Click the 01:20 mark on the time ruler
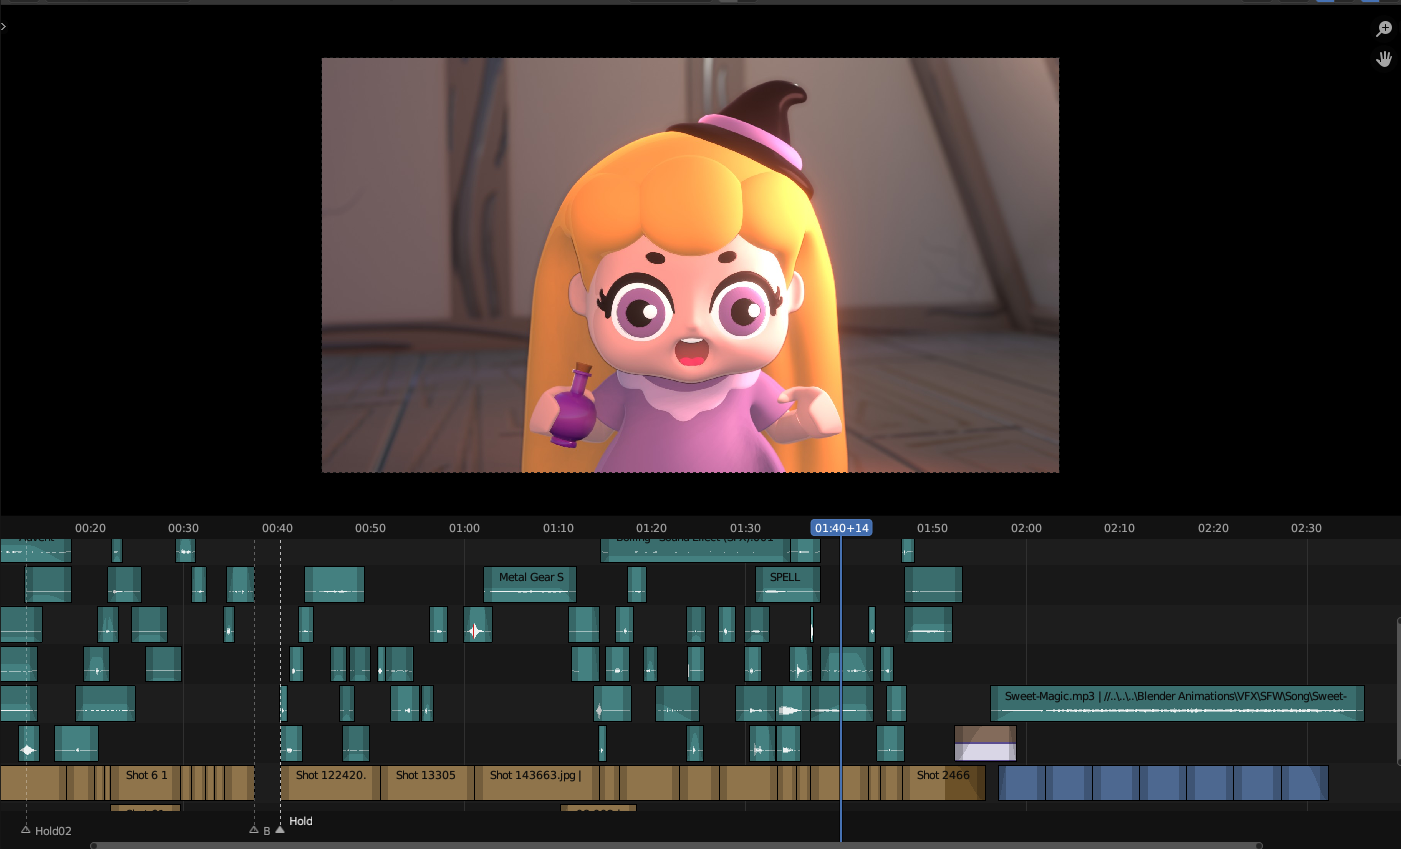This screenshot has width=1401, height=849. click(651, 528)
